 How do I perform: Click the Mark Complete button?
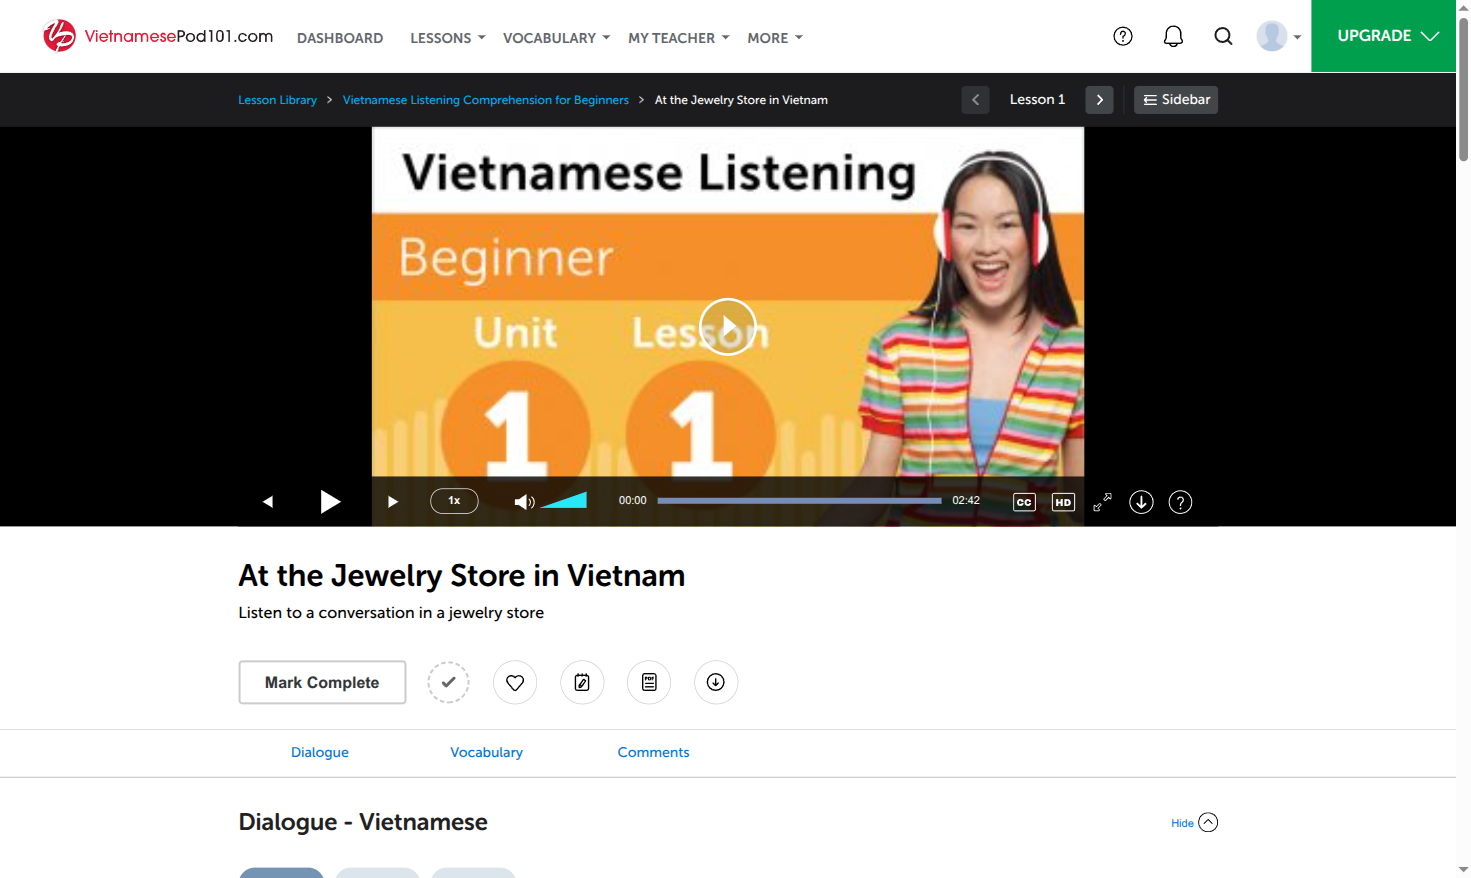(322, 682)
